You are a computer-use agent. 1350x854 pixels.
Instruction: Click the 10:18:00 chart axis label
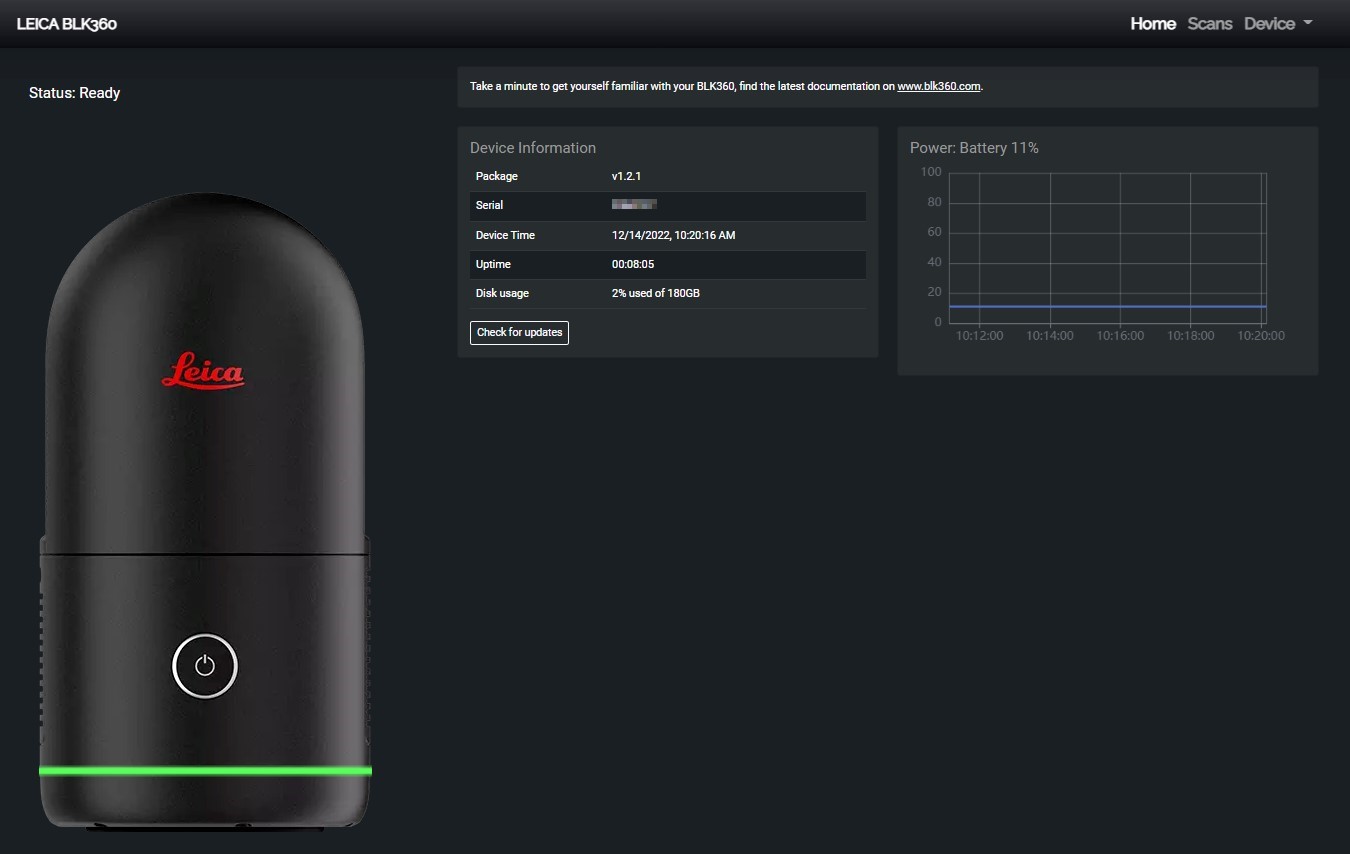1191,336
